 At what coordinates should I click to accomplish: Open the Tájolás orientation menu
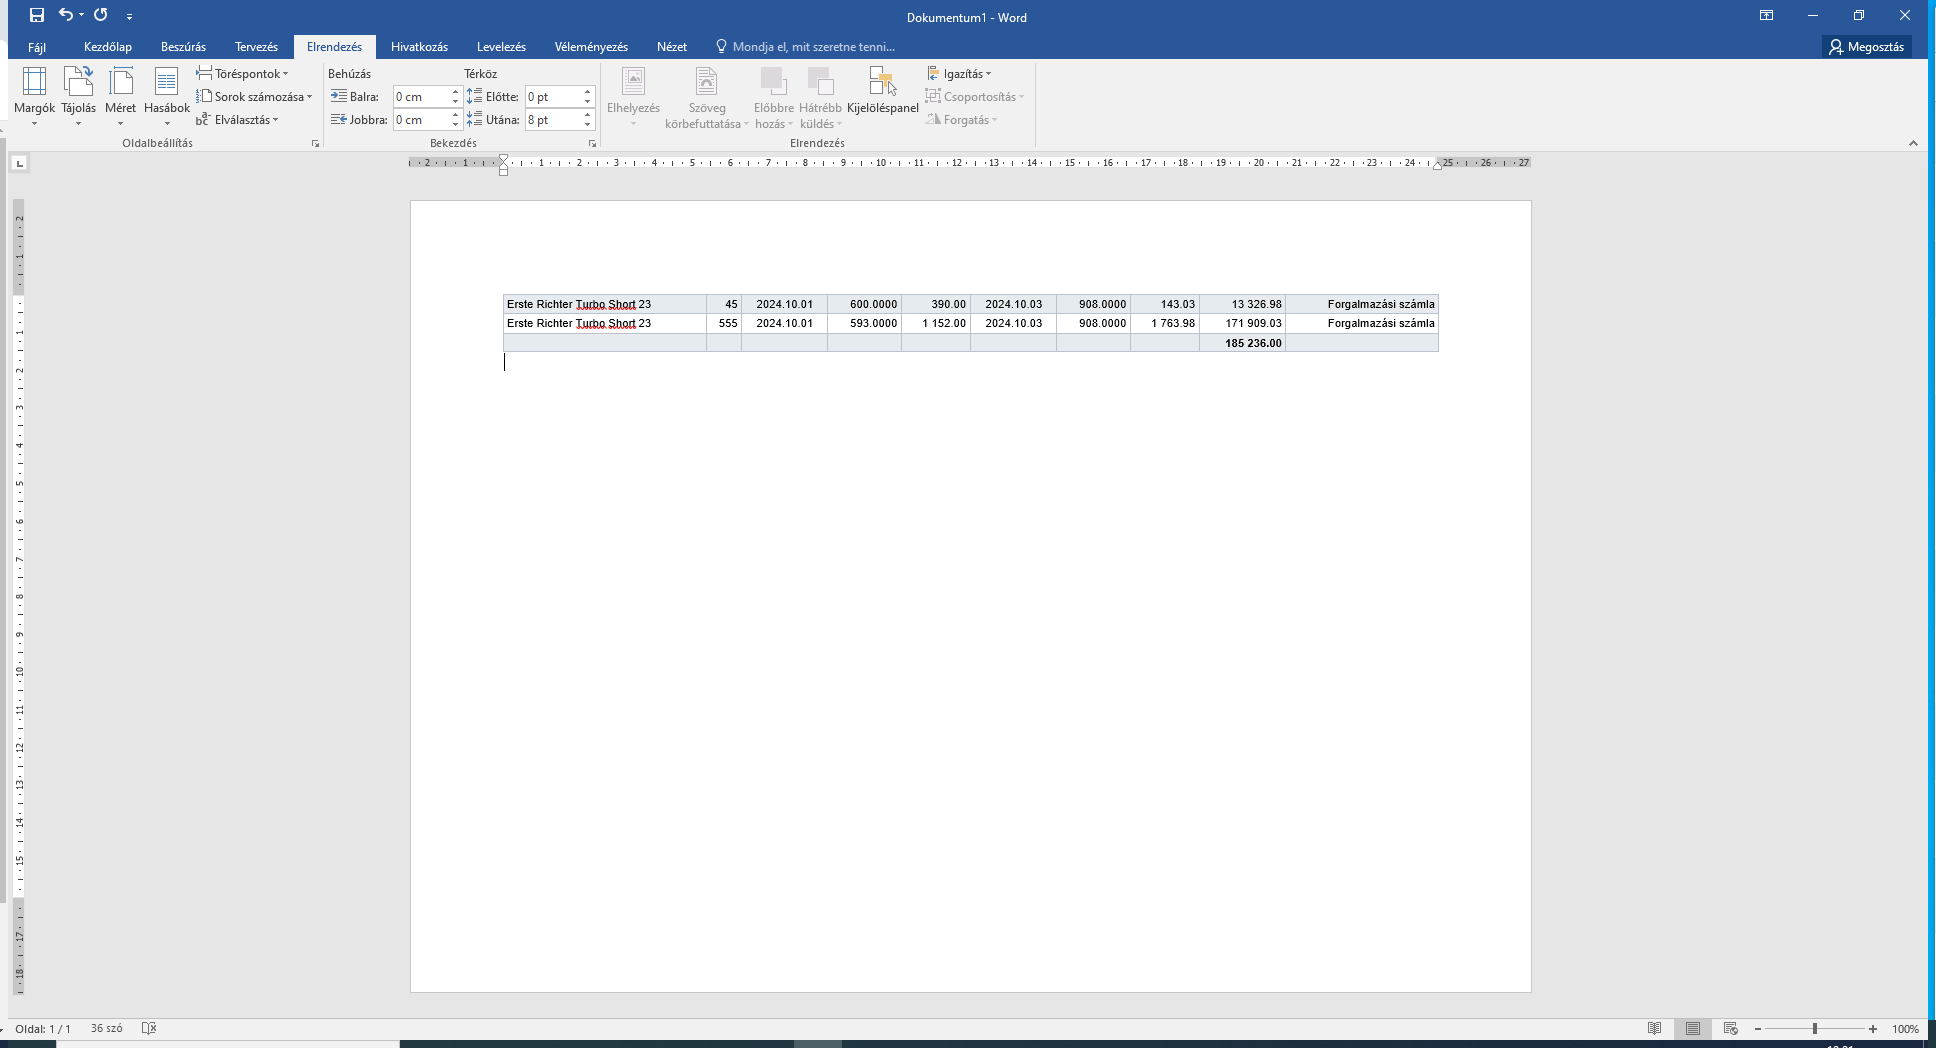(78, 96)
